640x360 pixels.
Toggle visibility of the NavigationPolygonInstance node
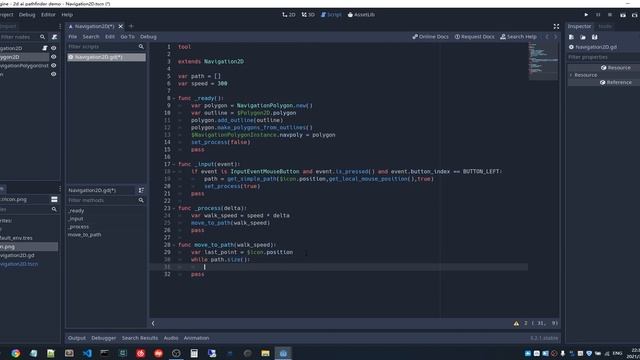[53, 66]
